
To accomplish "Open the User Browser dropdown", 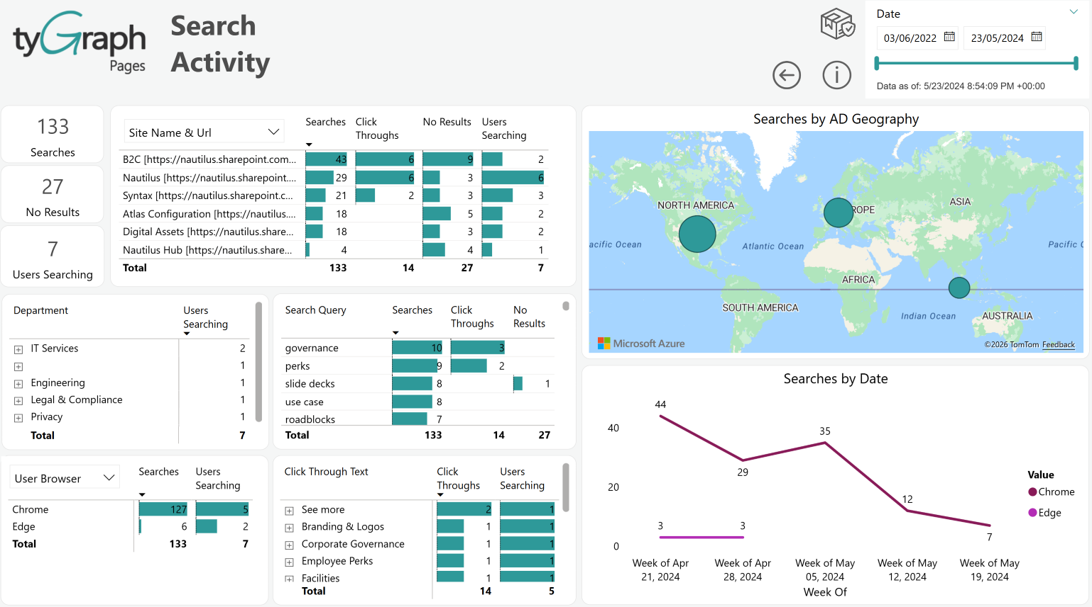I will coord(64,478).
